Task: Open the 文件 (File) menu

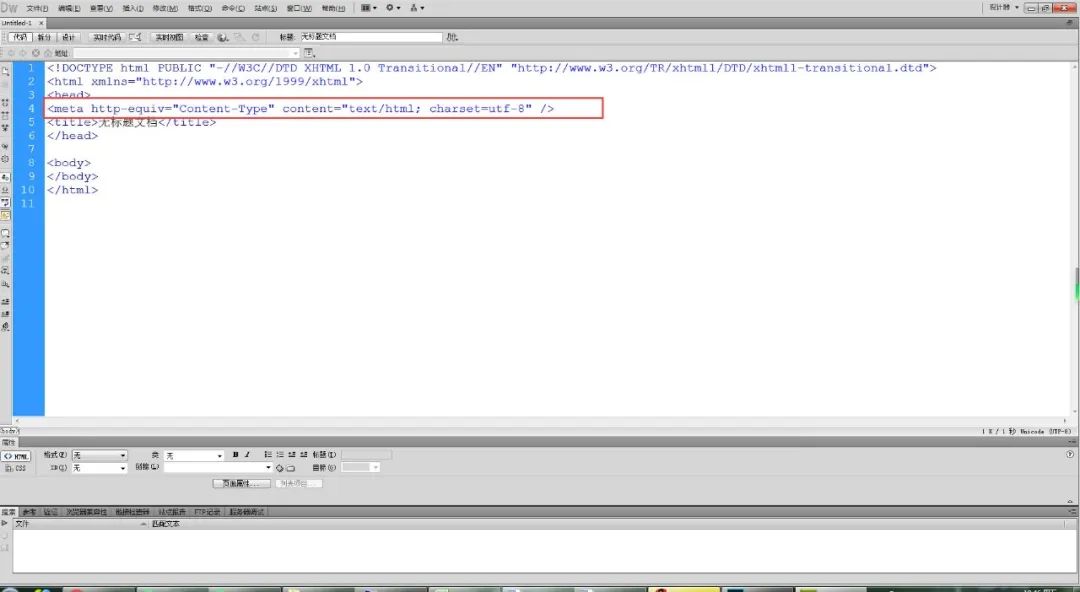Action: pyautogui.click(x=37, y=8)
